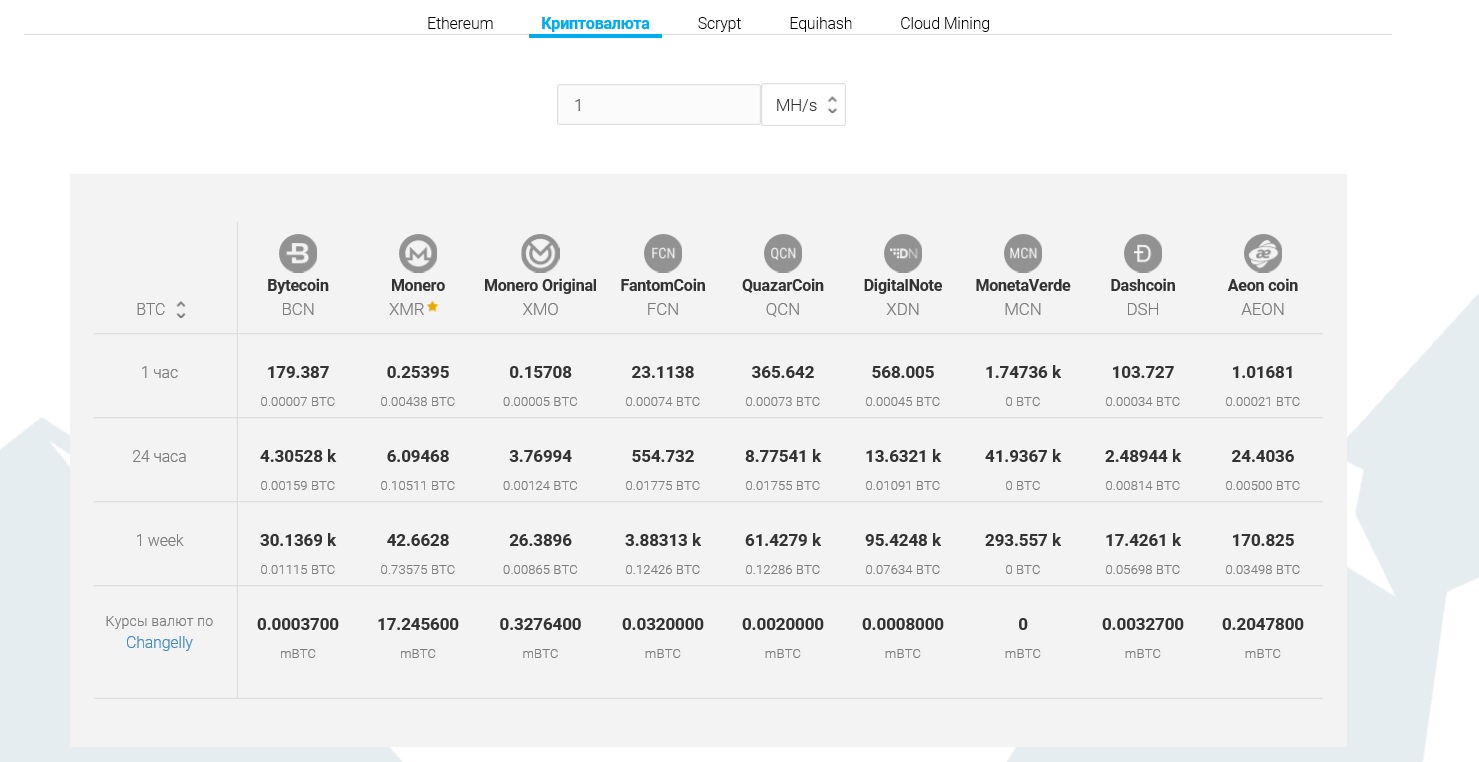The image size is (1479, 762).
Task: Click the hashrate input field
Action: click(x=659, y=104)
